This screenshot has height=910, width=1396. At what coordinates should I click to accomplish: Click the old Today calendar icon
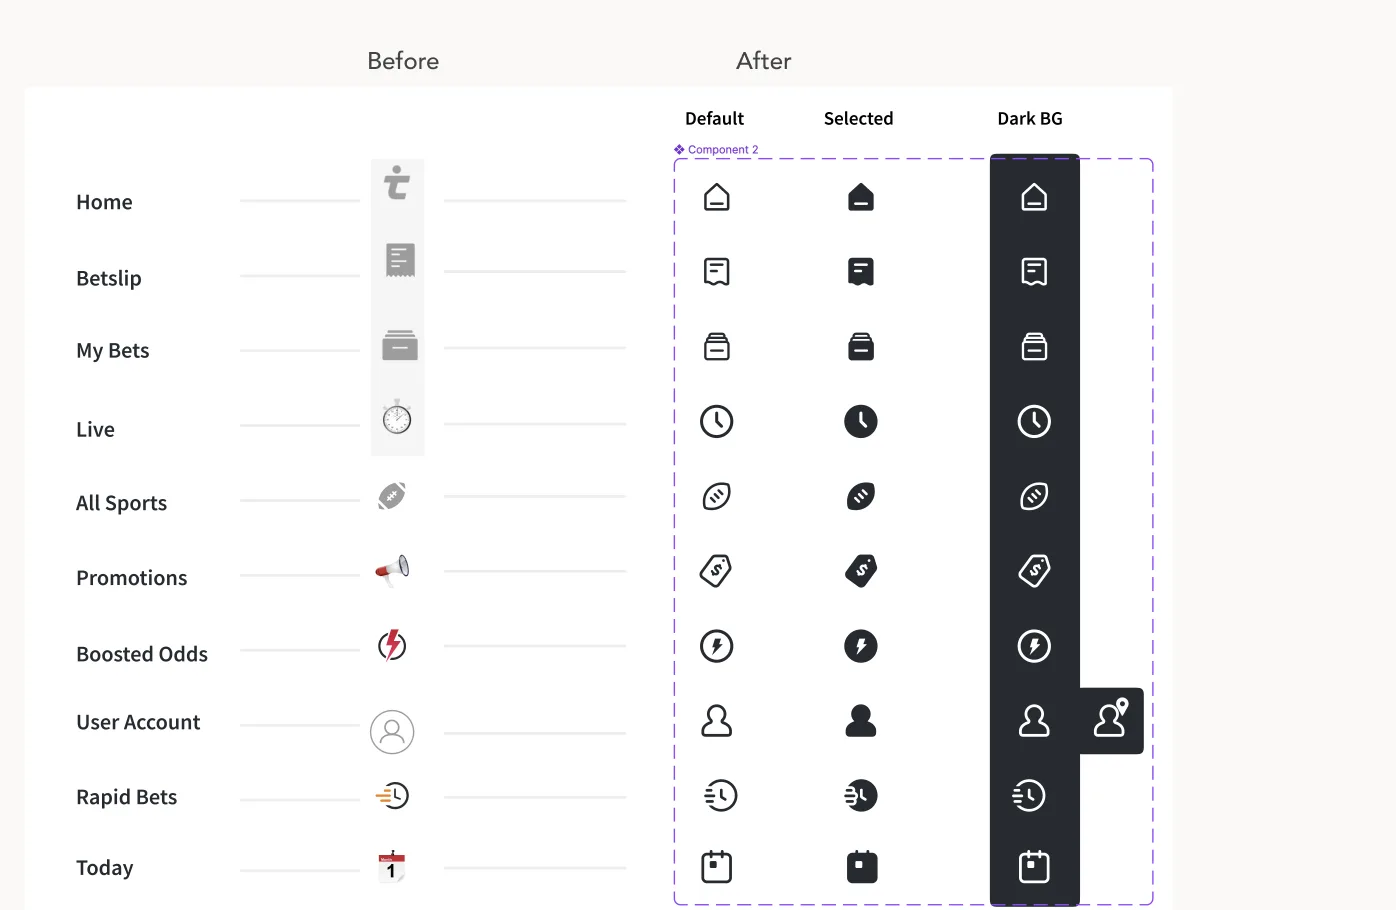391,867
